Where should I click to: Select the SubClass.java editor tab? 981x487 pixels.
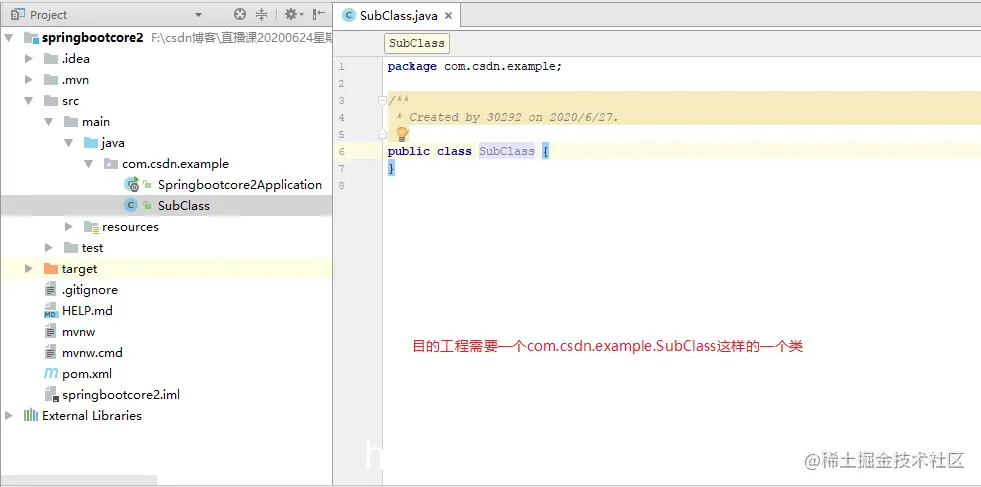click(398, 16)
